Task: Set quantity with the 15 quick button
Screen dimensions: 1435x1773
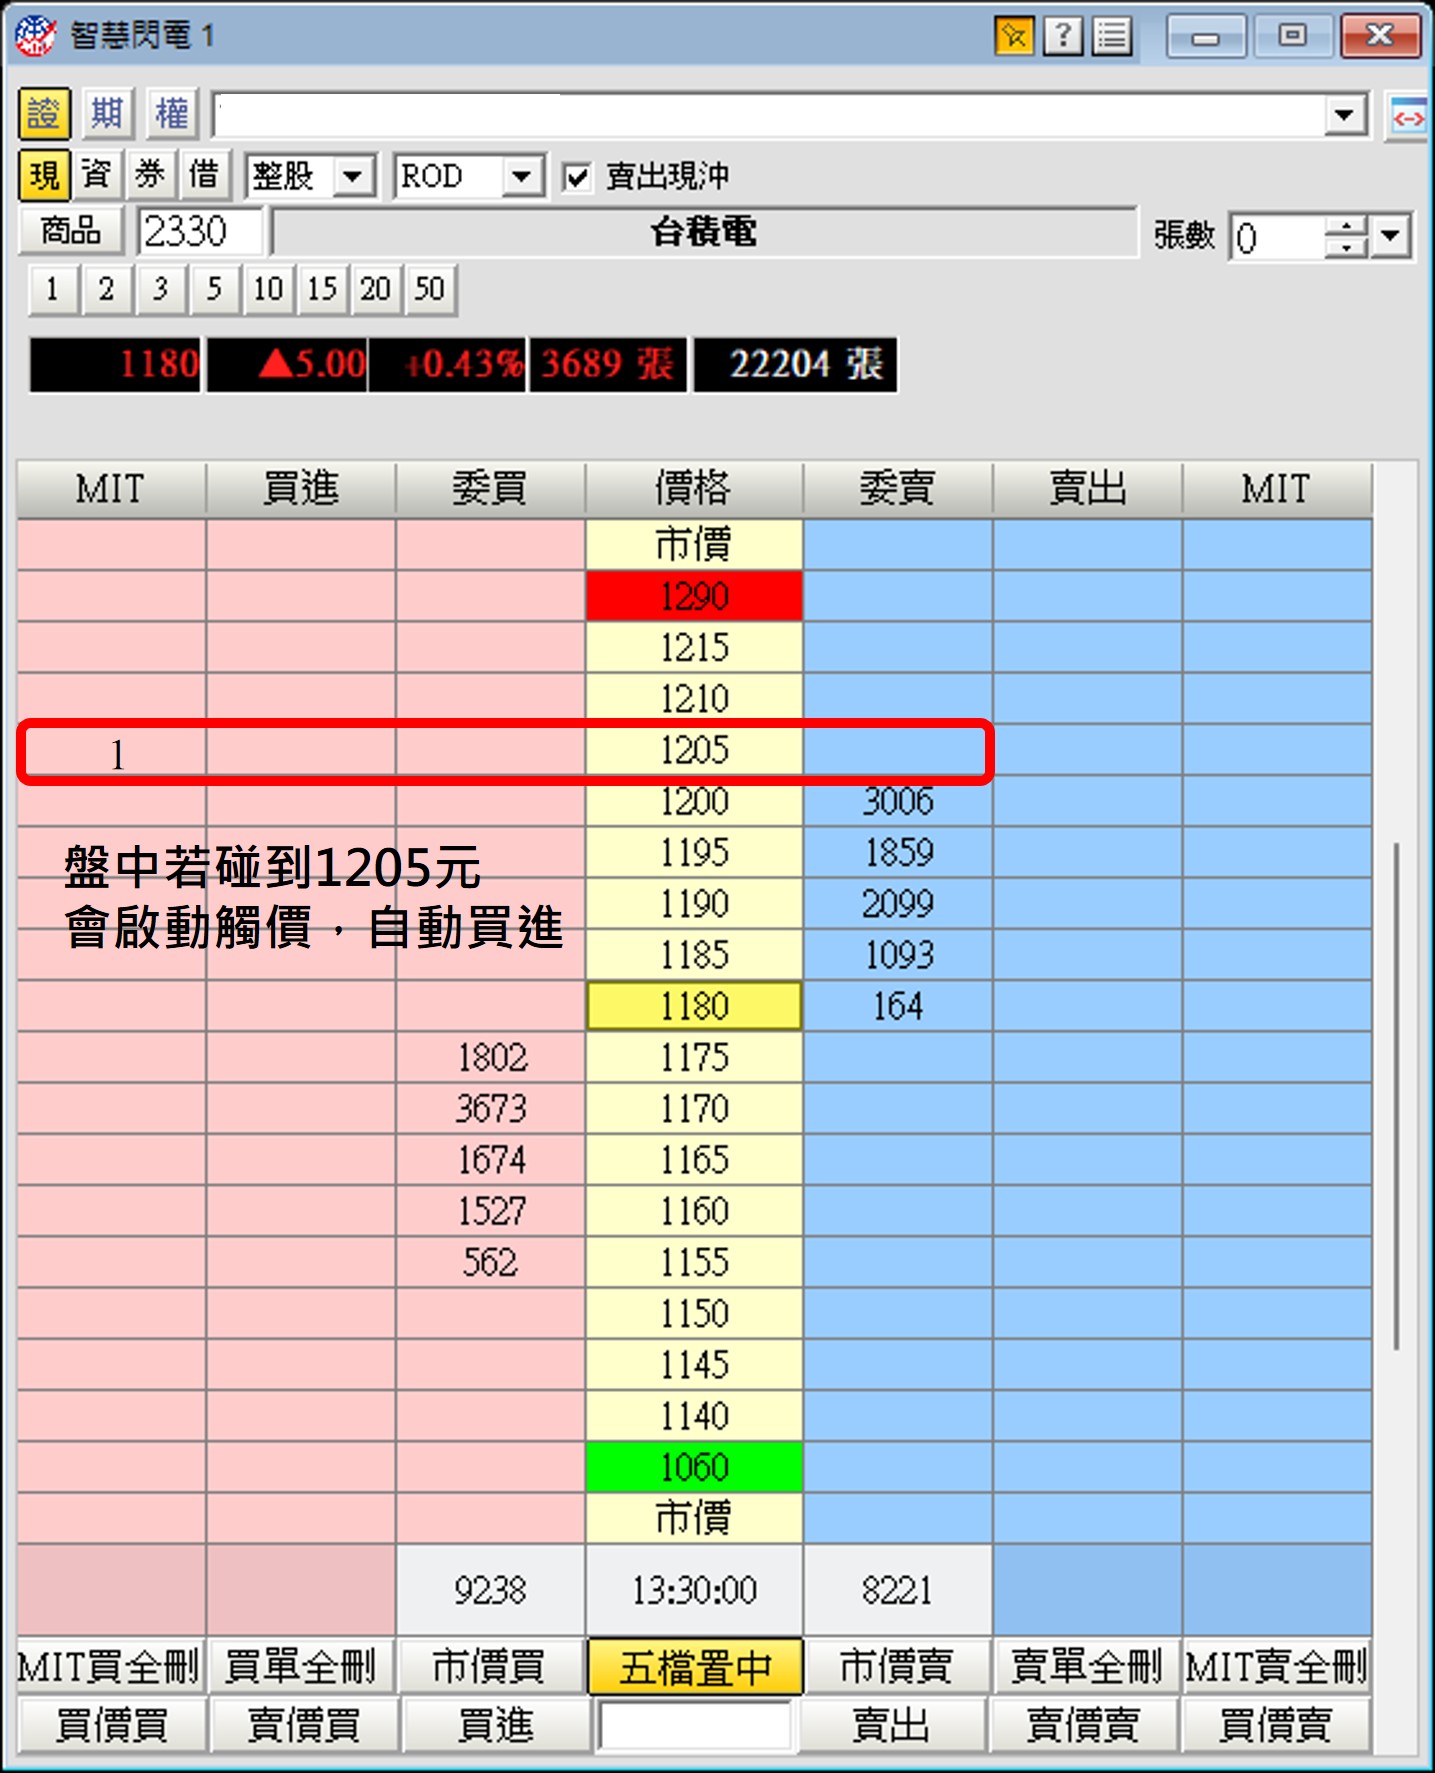Action: (322, 290)
